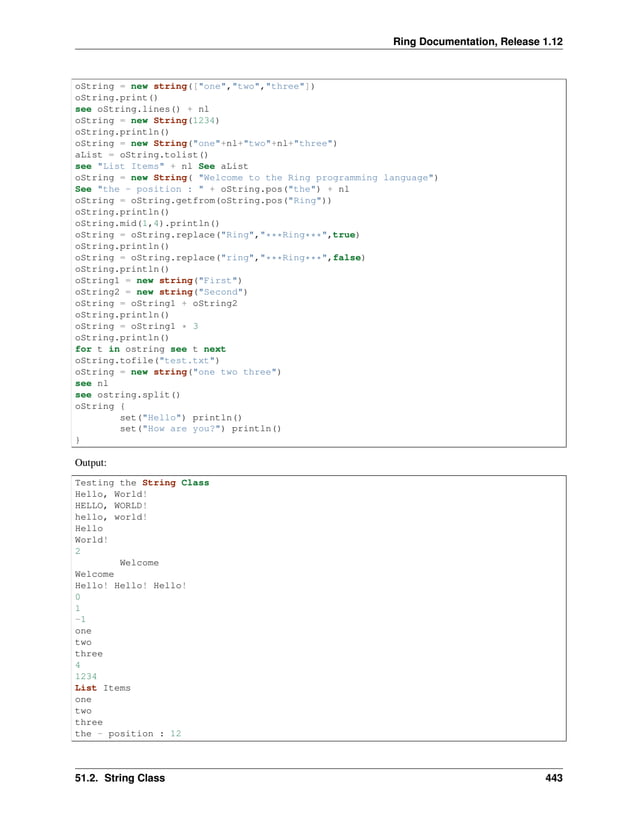
Task: Click the code line "oString.print()"
Action: tap(116, 98)
